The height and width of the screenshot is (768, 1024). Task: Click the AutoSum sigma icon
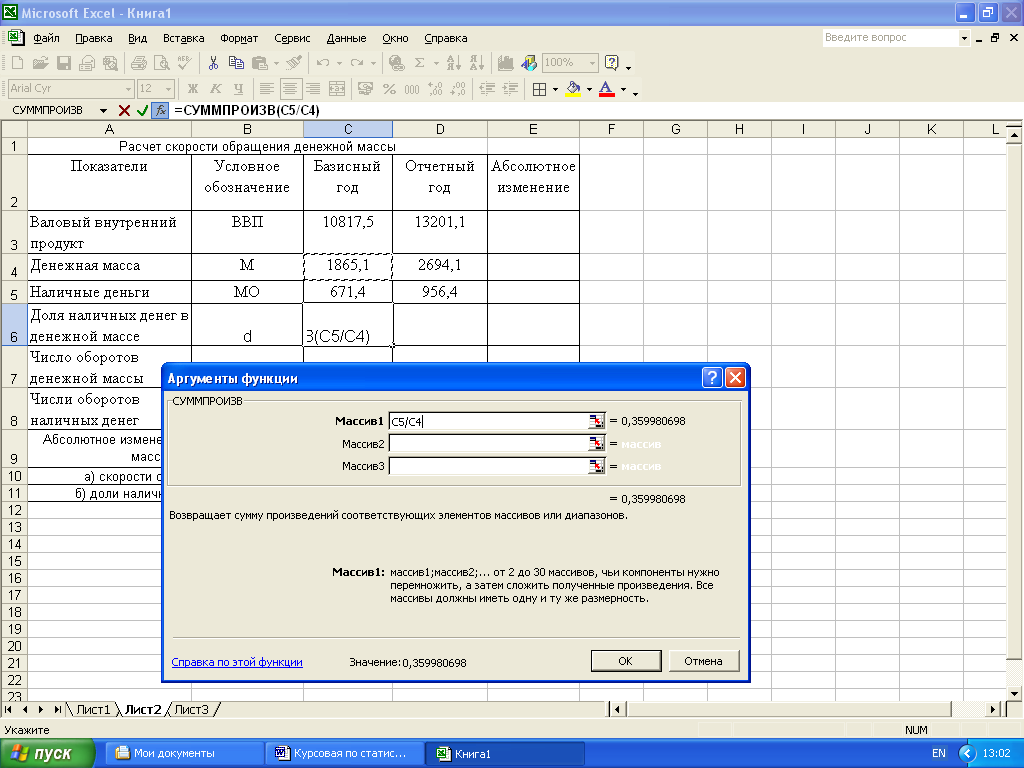[420, 63]
